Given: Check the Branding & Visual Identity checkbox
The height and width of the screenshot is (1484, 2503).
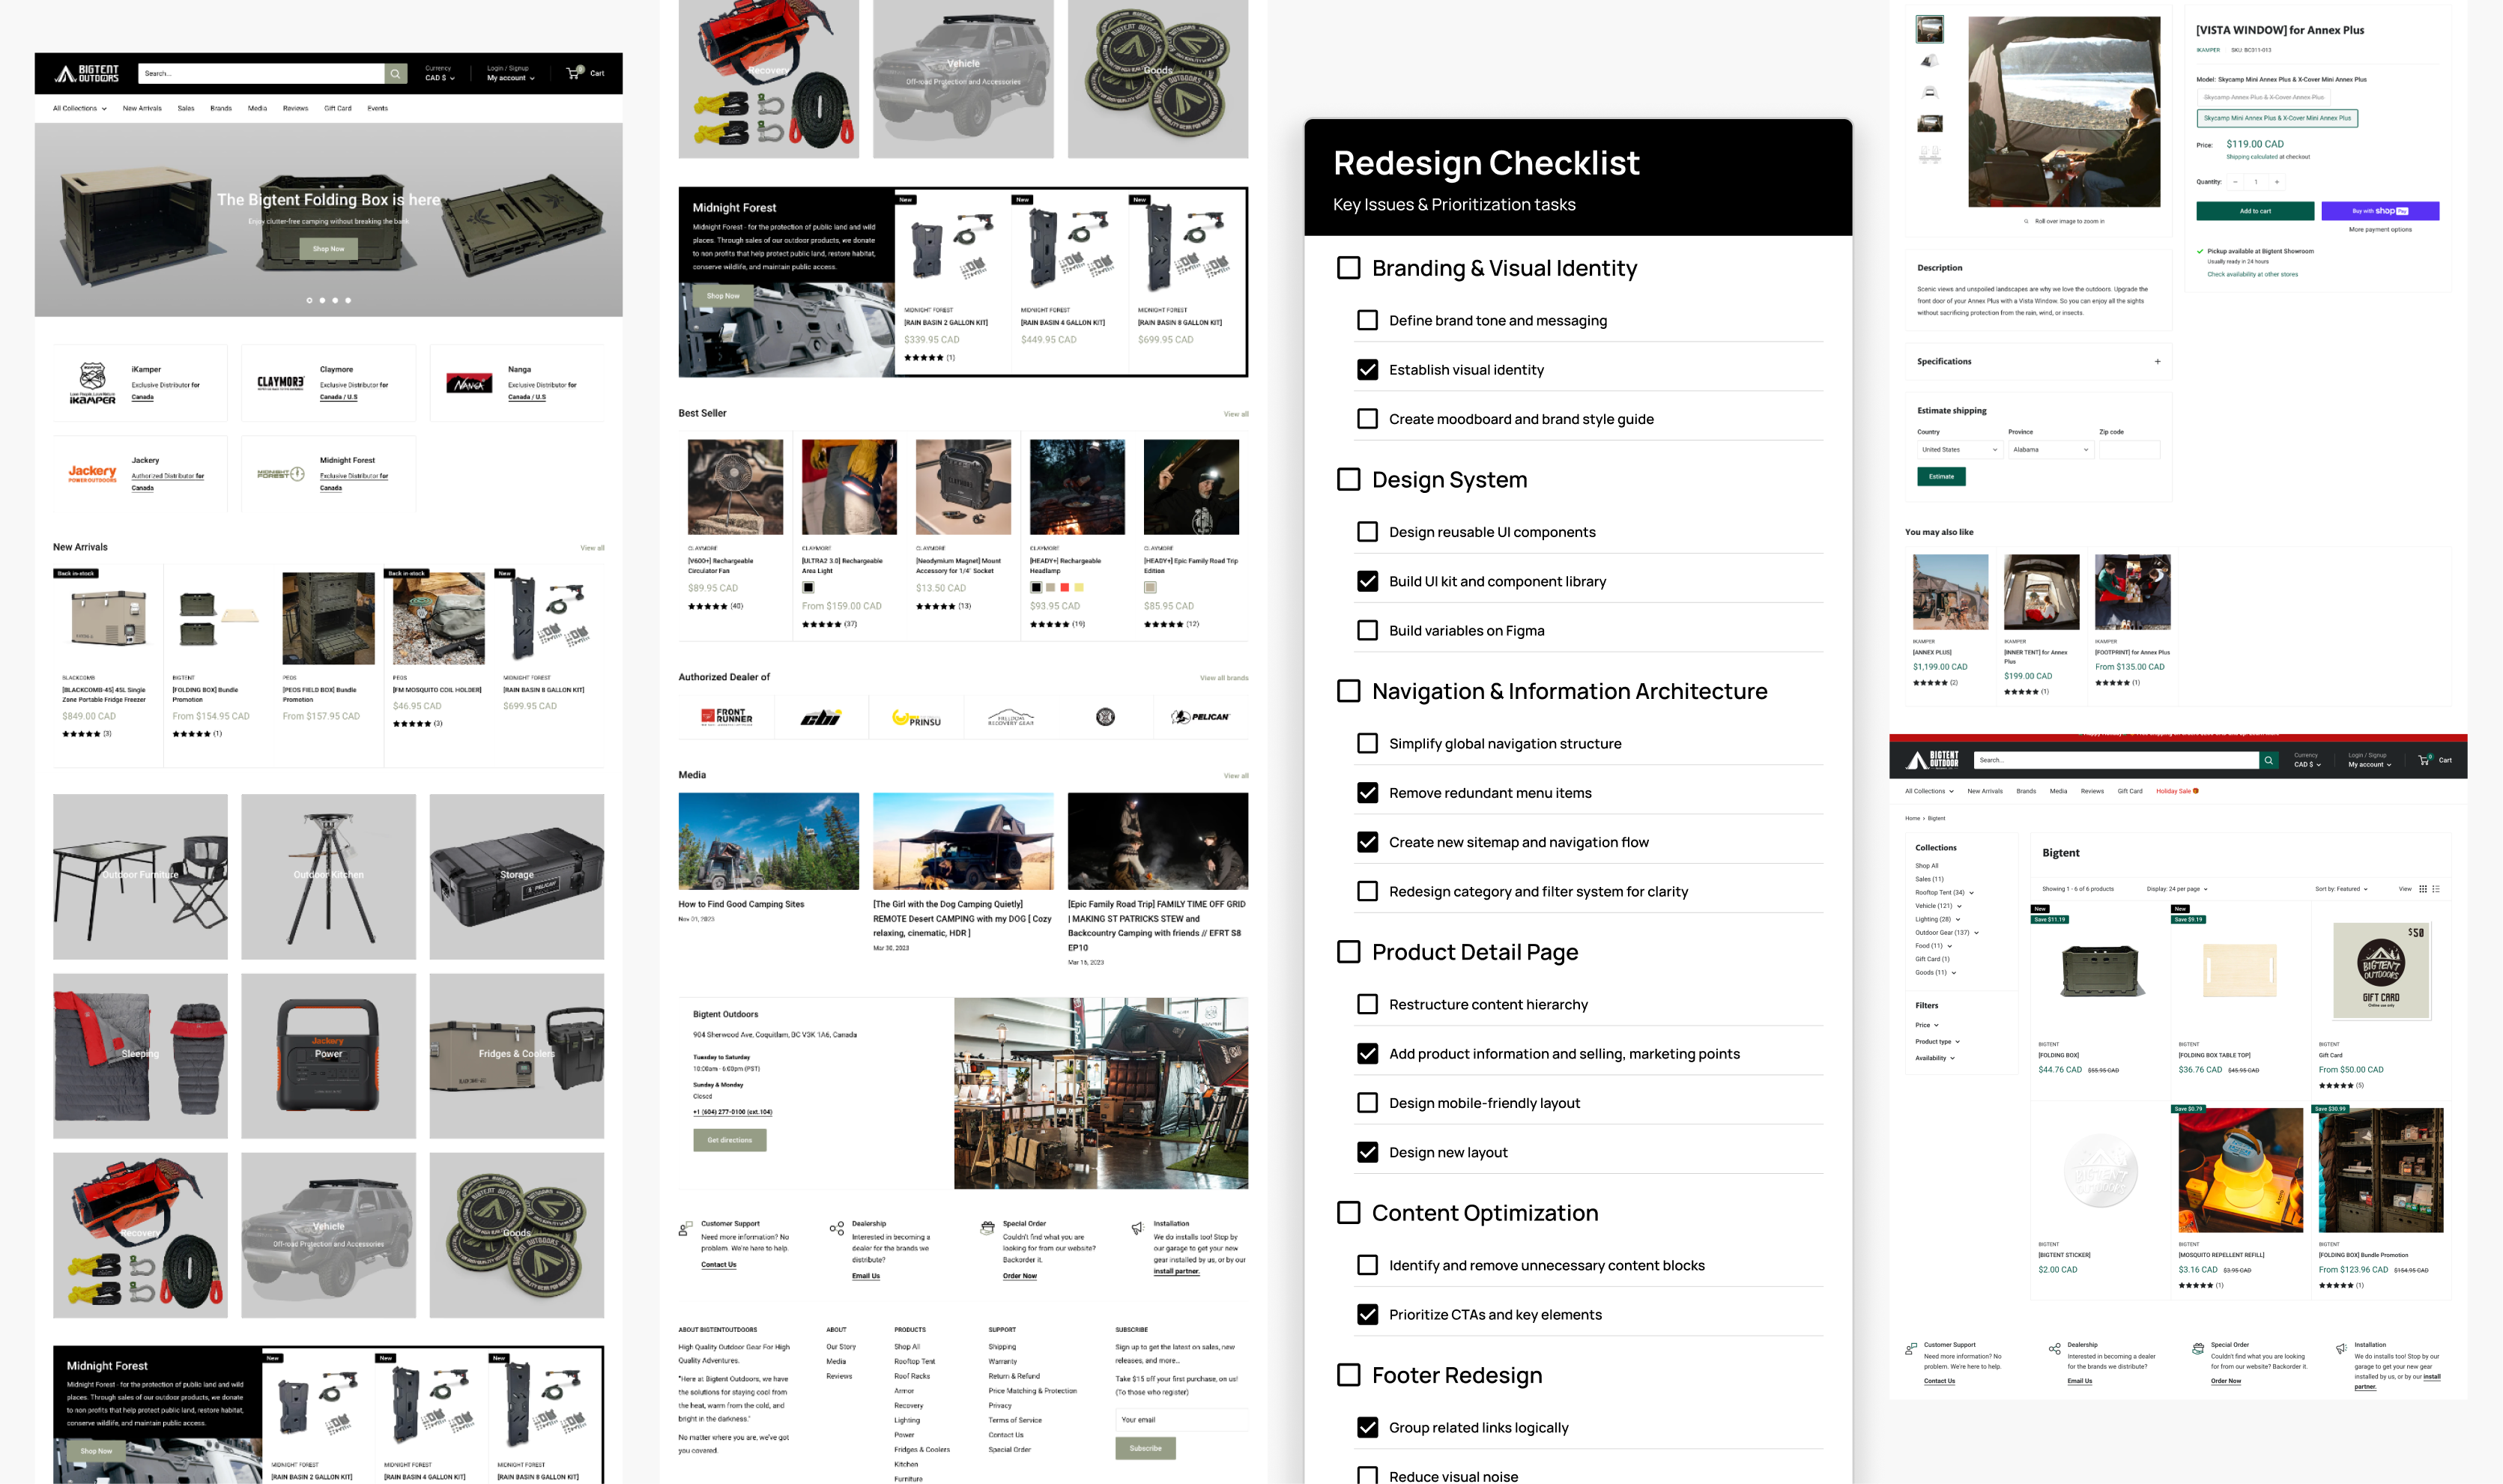Looking at the screenshot, I should pyautogui.click(x=1349, y=268).
